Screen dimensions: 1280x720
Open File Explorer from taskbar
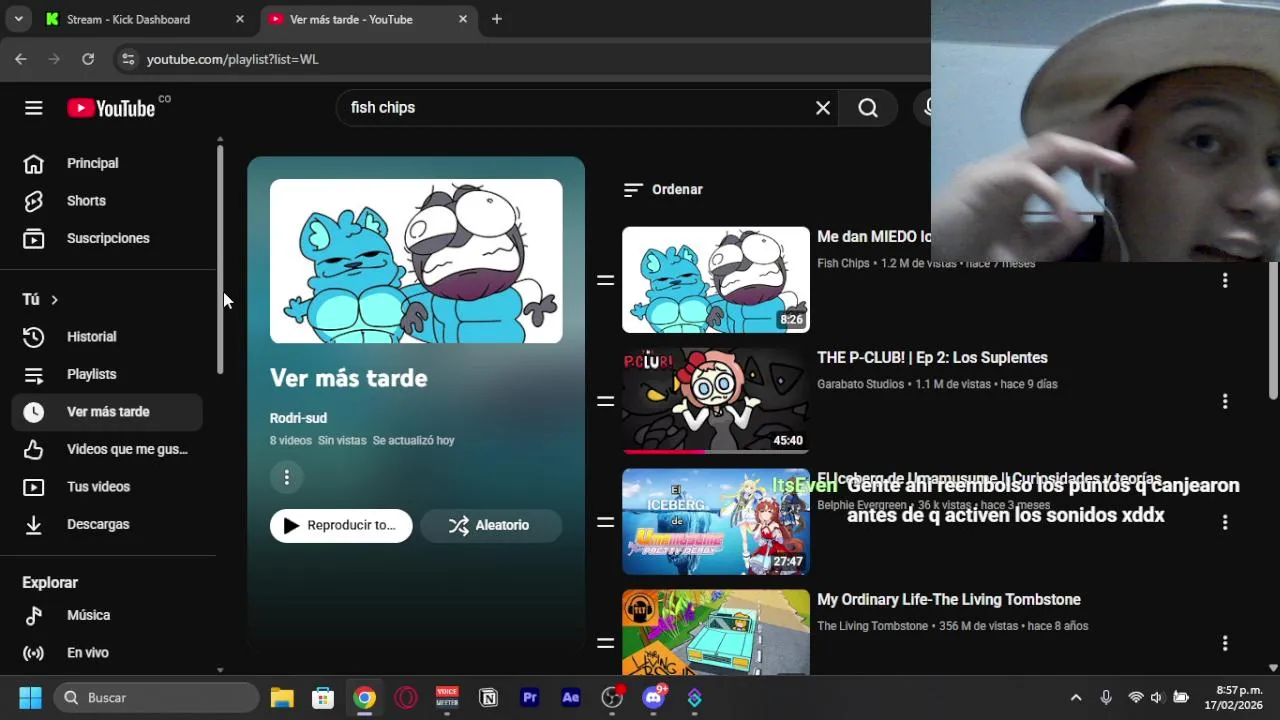tap(282, 698)
